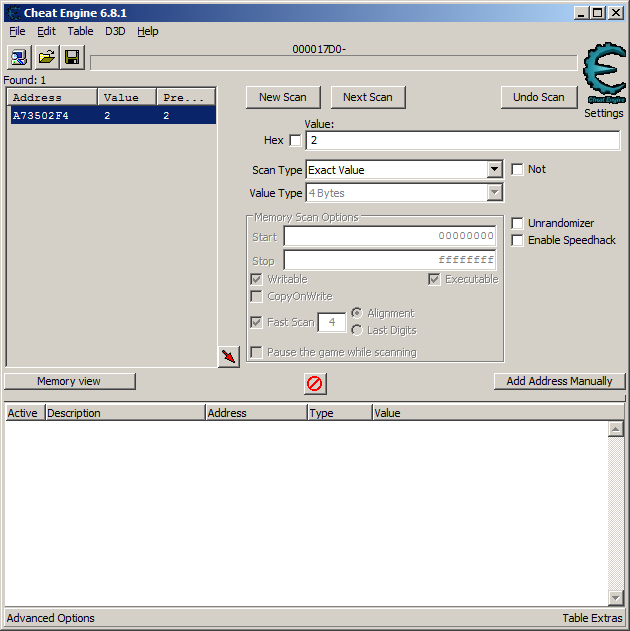Click the Cheat Engine title bar icon
630x631 pixels.
pos(14,13)
